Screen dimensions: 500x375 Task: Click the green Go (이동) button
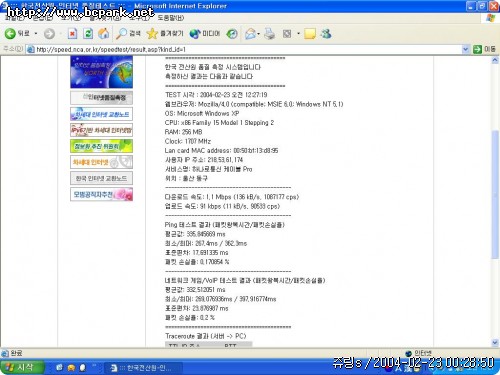(484, 49)
